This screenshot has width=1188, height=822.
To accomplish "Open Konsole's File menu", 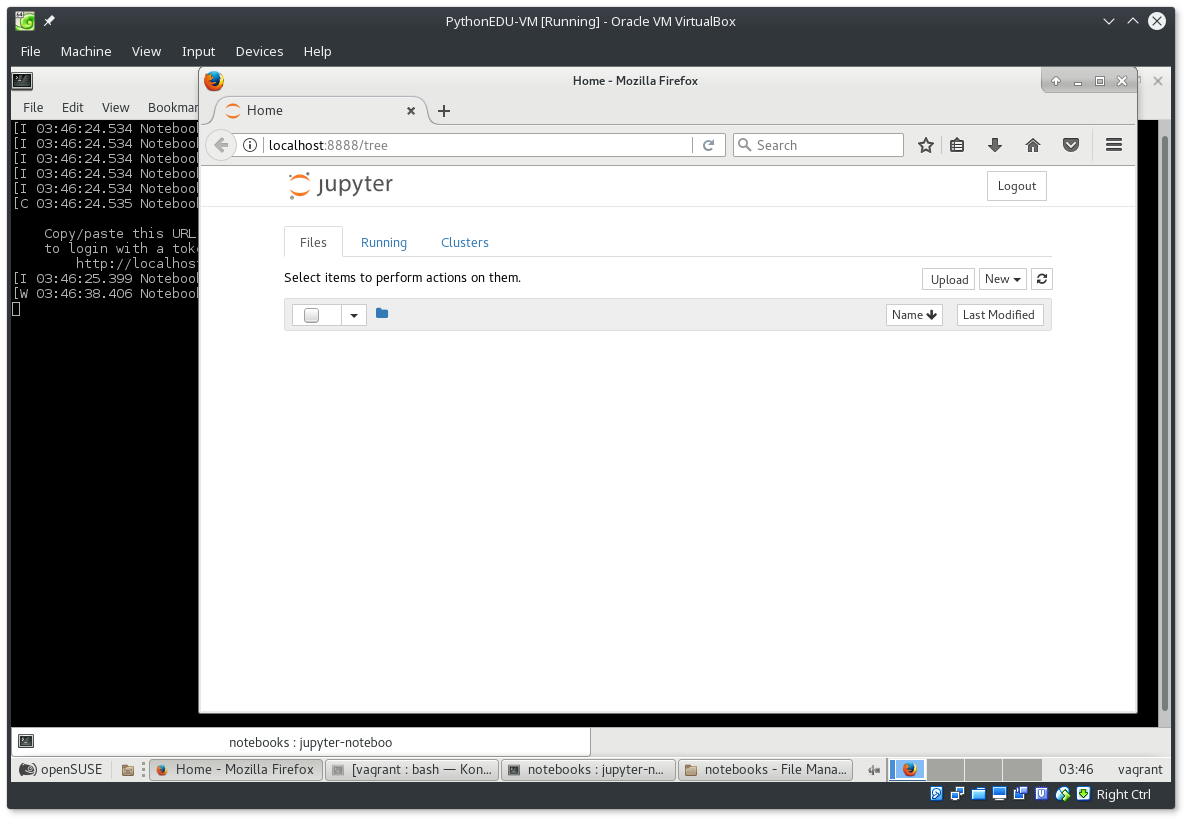I will click(33, 107).
